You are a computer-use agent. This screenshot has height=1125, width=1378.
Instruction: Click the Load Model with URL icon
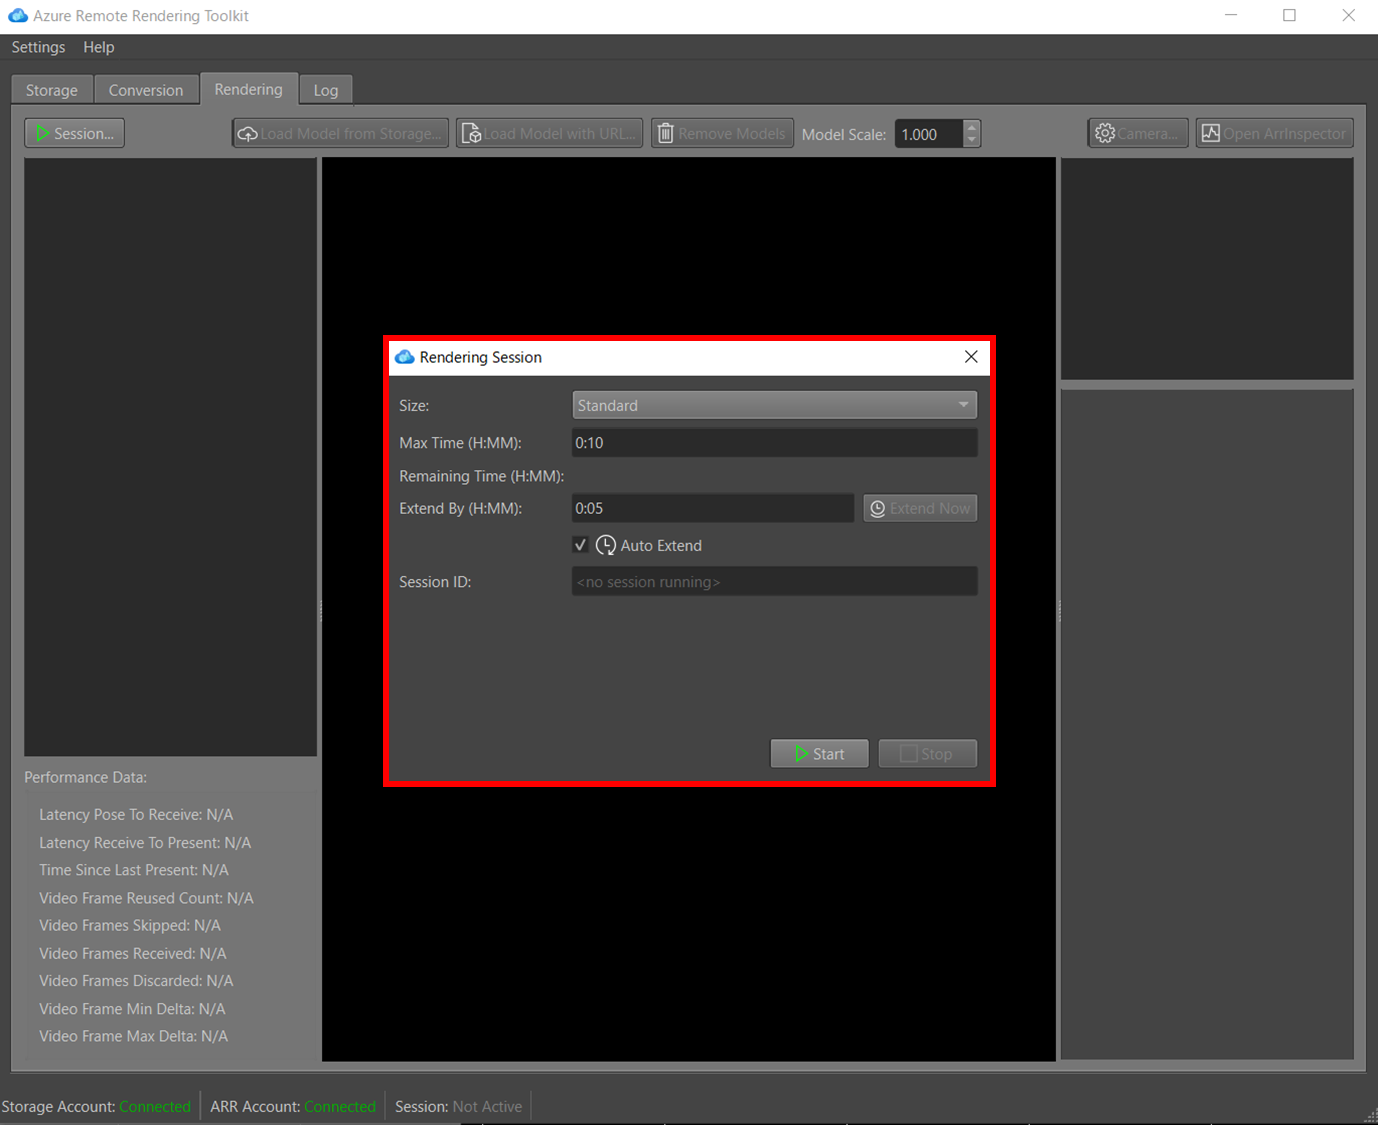471,132
